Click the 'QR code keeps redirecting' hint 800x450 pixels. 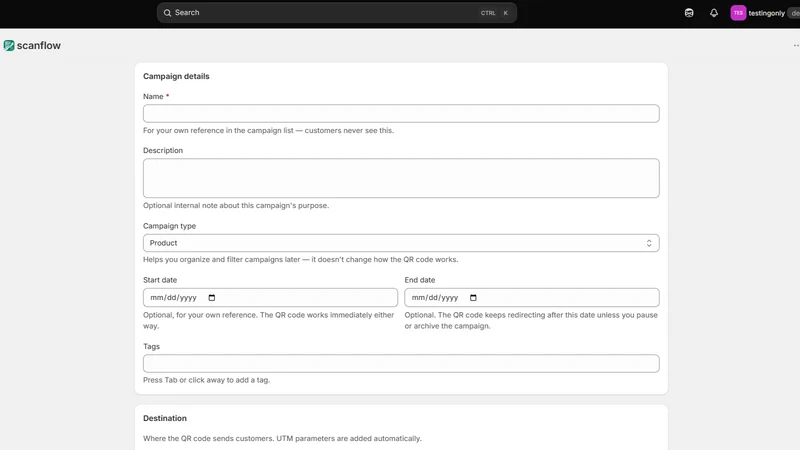click(x=531, y=320)
